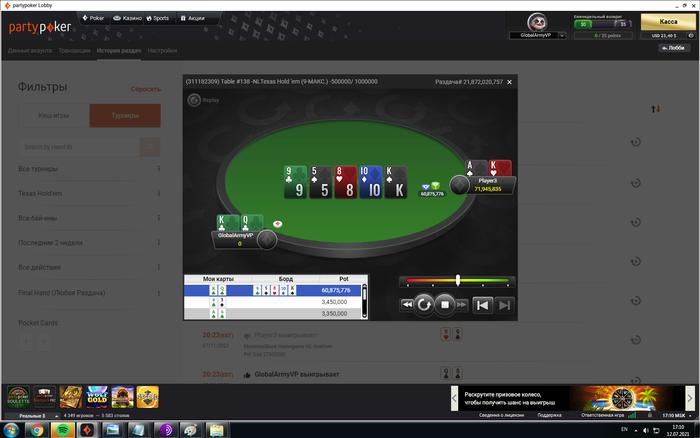Click the volume tray icon

(x=646, y=430)
